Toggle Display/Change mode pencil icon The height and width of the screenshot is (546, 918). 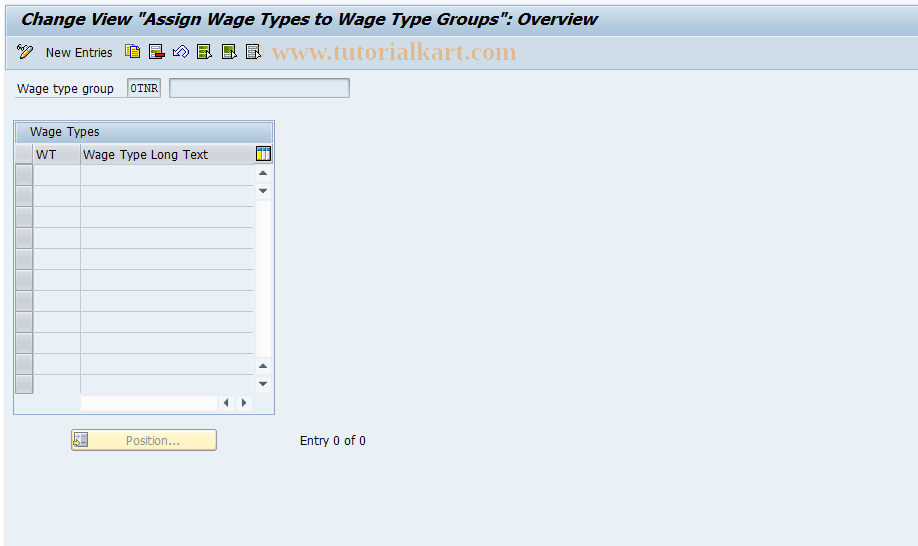(x=25, y=52)
